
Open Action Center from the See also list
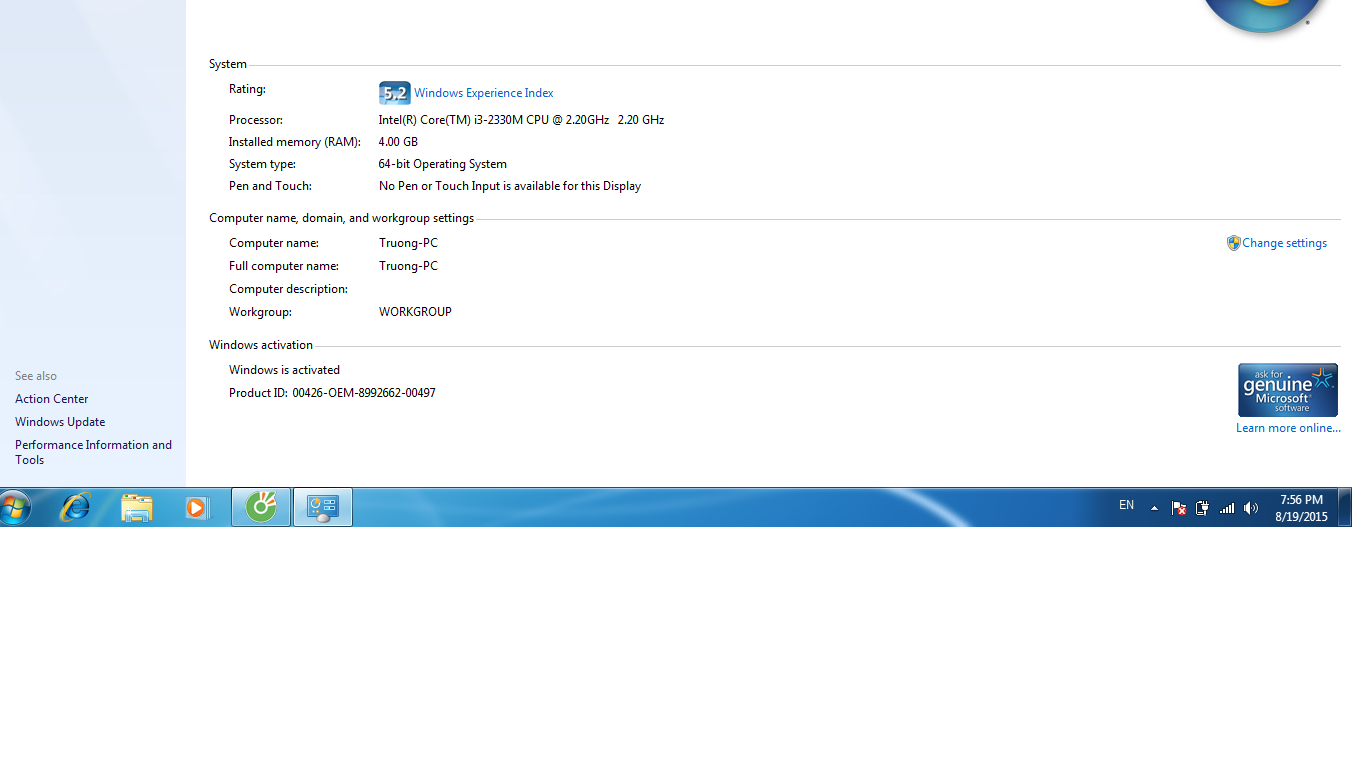click(x=52, y=399)
